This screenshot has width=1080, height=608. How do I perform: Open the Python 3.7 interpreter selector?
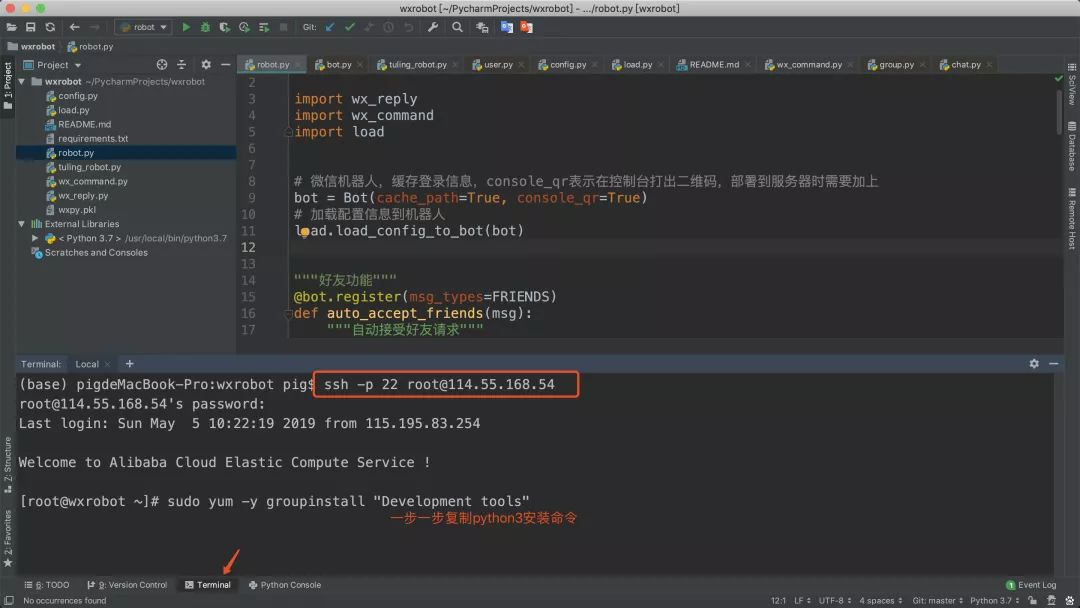[994, 600]
